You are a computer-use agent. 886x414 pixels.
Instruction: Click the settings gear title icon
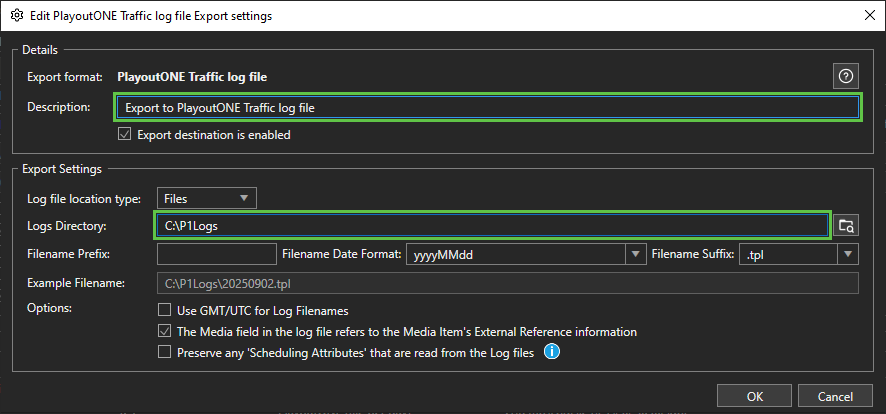17,16
